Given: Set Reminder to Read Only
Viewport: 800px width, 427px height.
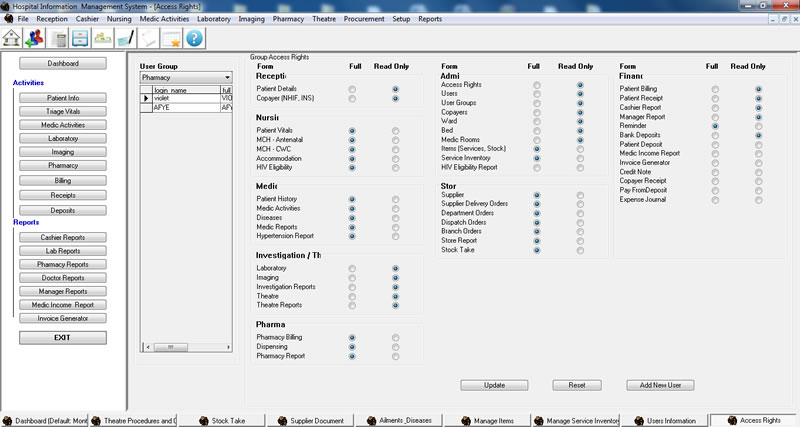Looking at the screenshot, I should 758,126.
